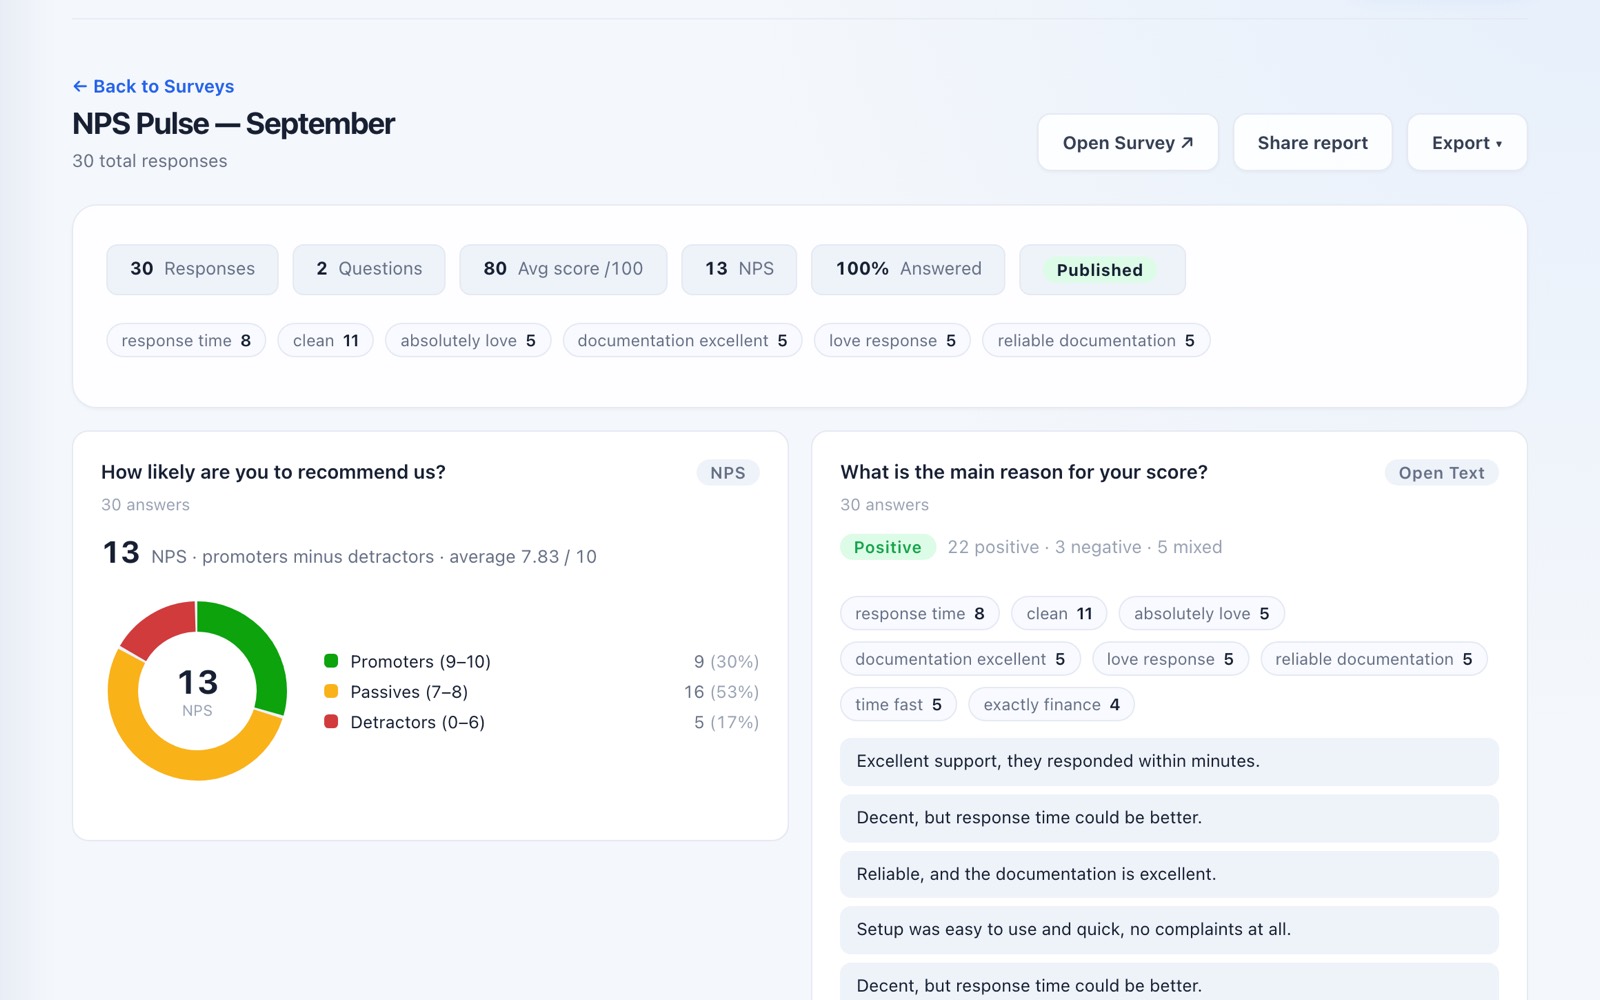This screenshot has height=1000, width=1600.
Task: Click 'exactly finance 4' keyword tag
Action: click(x=1051, y=704)
